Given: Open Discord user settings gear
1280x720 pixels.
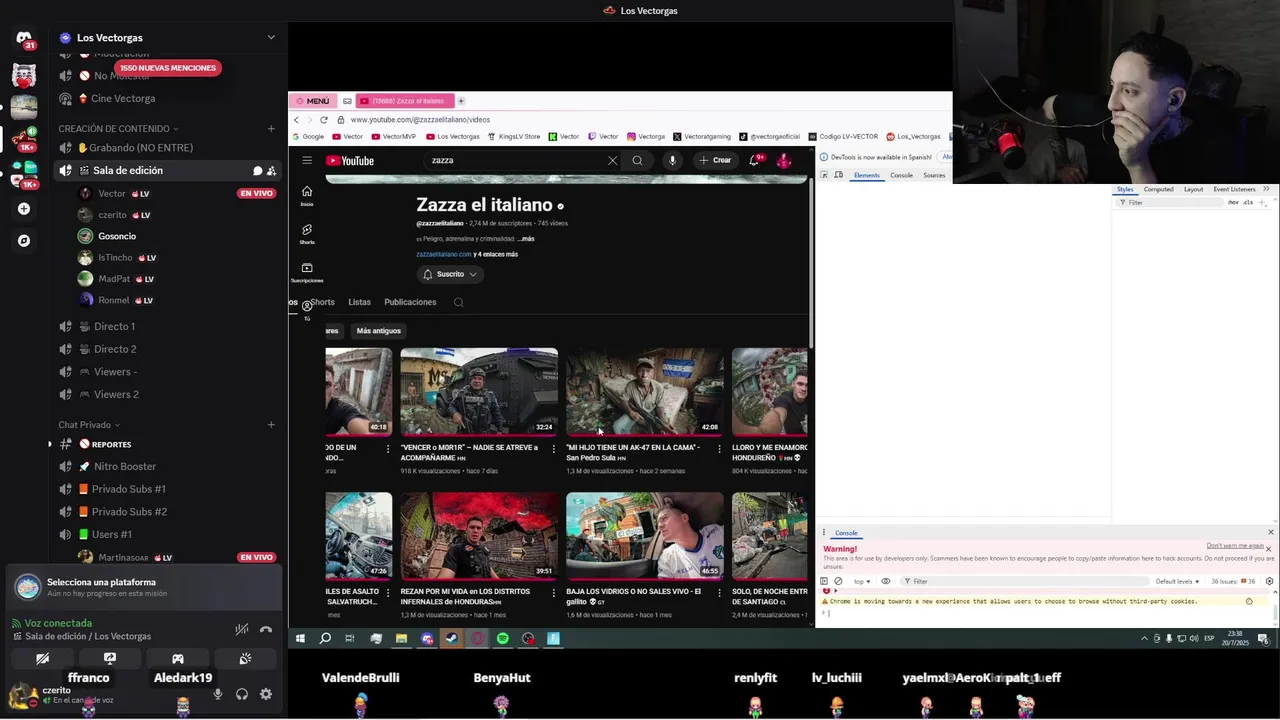Looking at the screenshot, I should 266,694.
